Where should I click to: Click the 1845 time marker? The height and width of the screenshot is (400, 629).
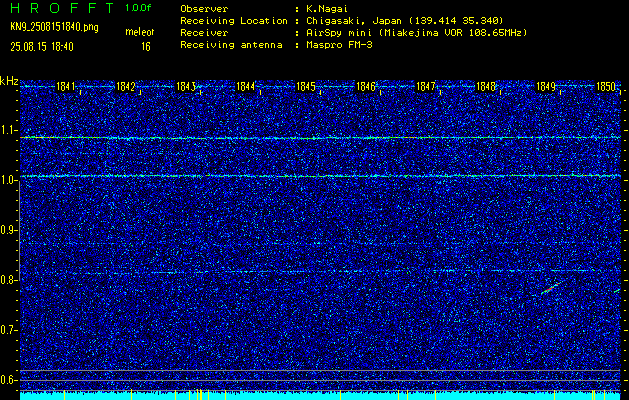click(306, 86)
